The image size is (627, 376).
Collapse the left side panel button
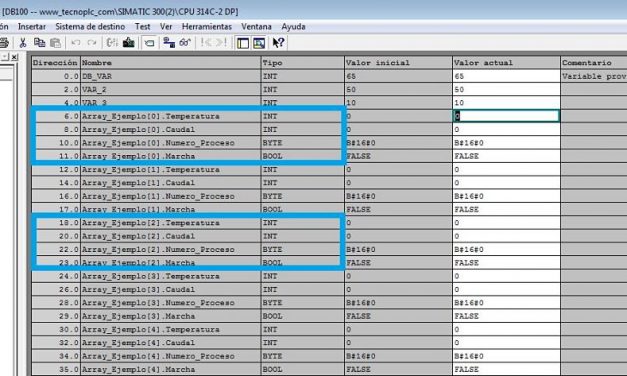coord(5,57)
